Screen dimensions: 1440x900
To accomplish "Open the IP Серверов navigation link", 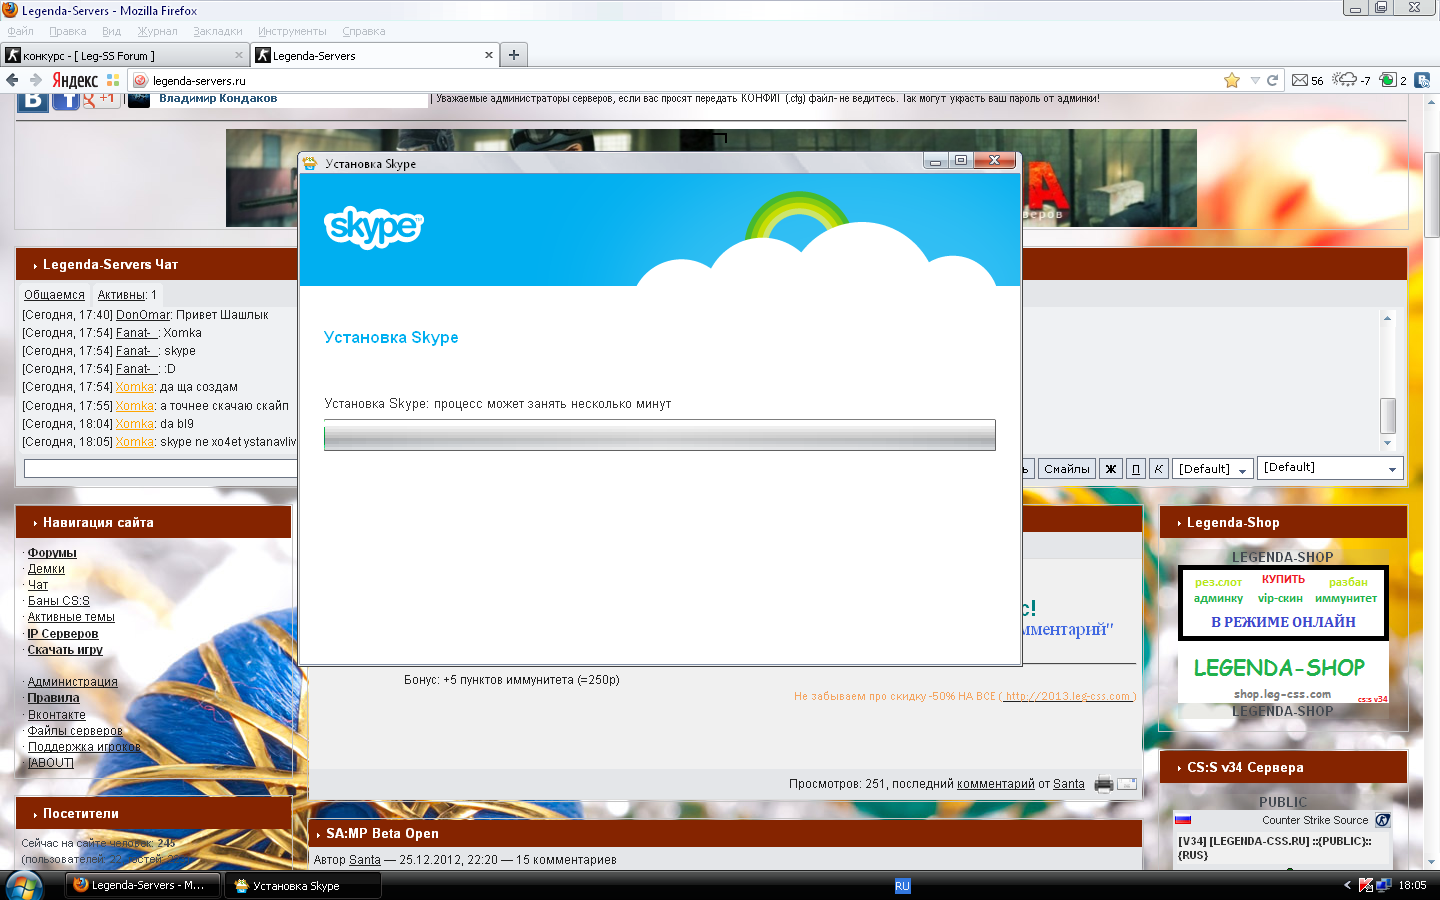I will tap(63, 634).
